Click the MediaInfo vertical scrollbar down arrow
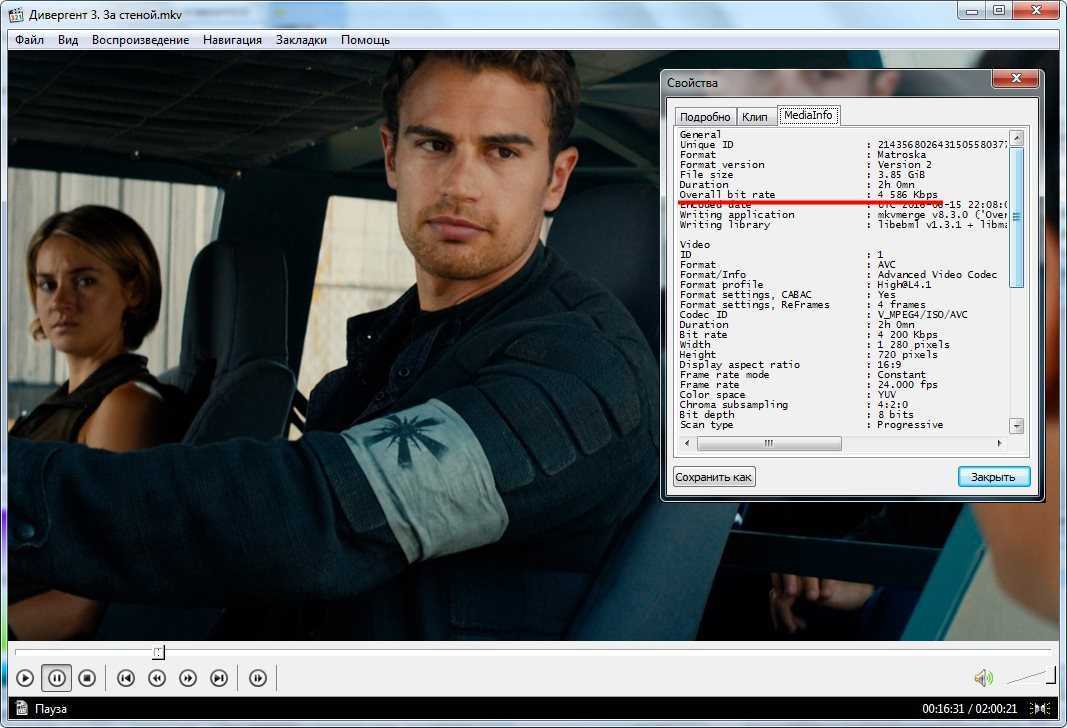The height and width of the screenshot is (728, 1067). pyautogui.click(x=1017, y=426)
